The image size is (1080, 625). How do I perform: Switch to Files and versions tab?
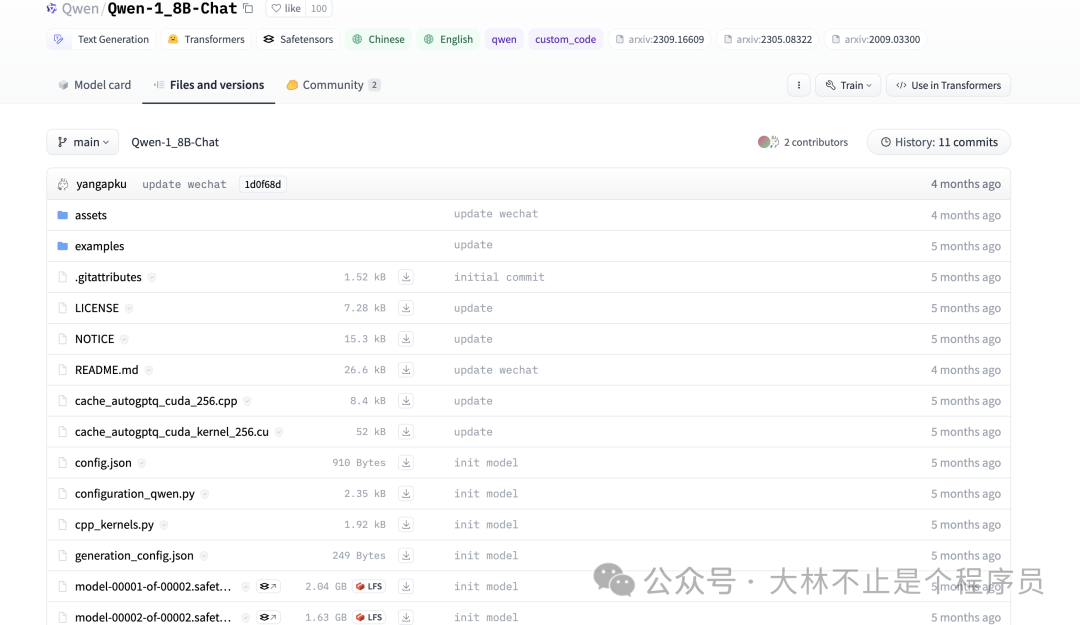[x=209, y=85]
